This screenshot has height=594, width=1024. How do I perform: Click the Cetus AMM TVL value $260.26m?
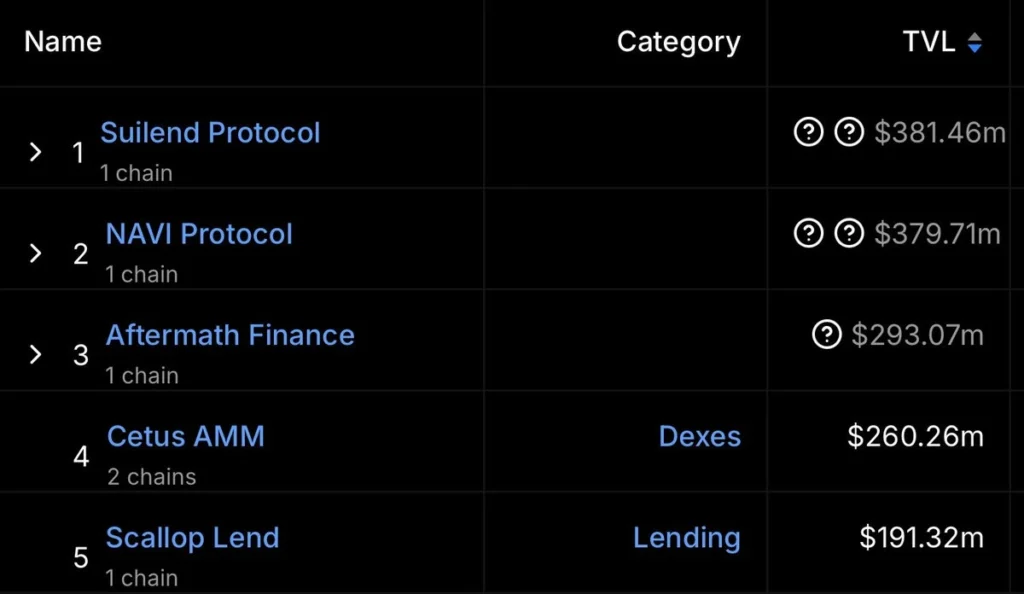[915, 436]
